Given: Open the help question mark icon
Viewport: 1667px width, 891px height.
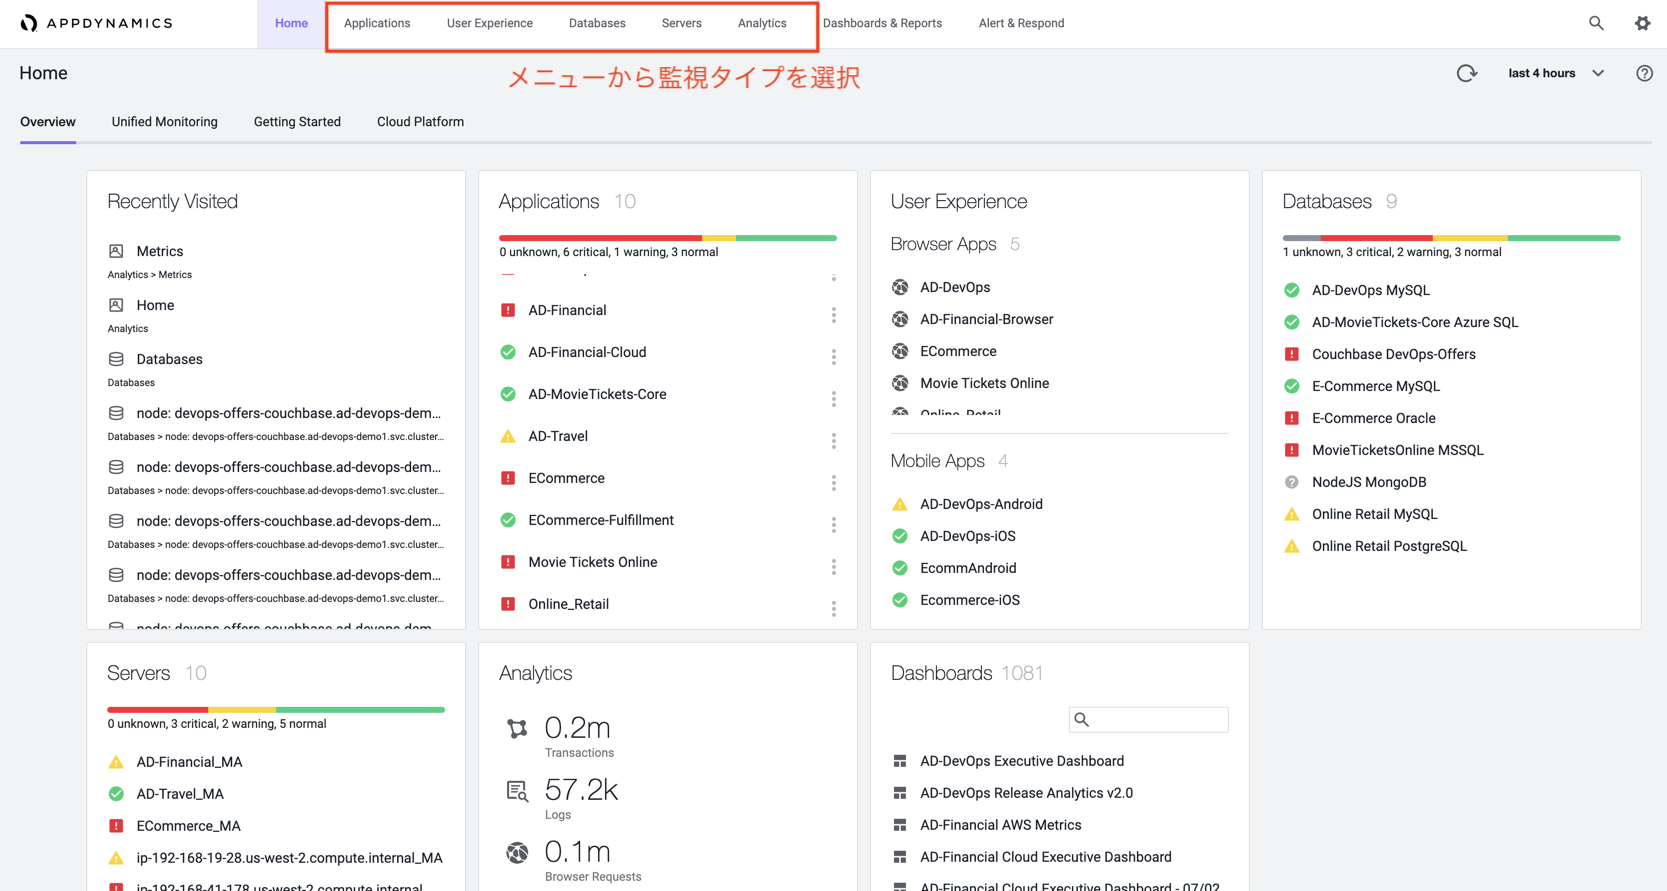Looking at the screenshot, I should pyautogui.click(x=1644, y=73).
